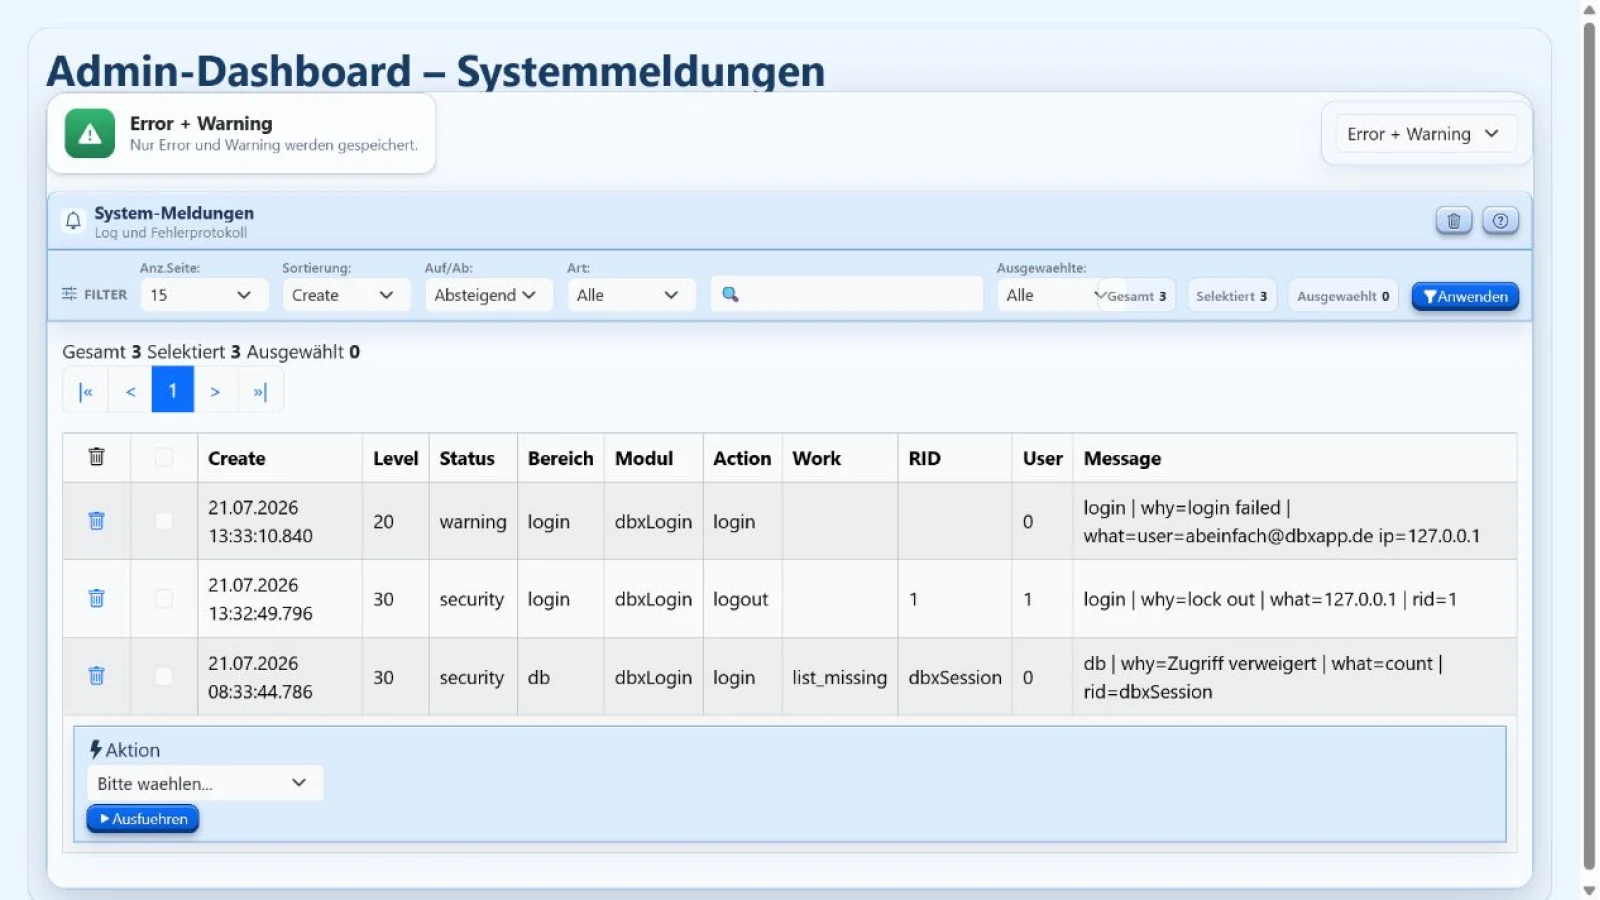Click the Anwenden filter button
The image size is (1600, 900).
[1465, 296]
